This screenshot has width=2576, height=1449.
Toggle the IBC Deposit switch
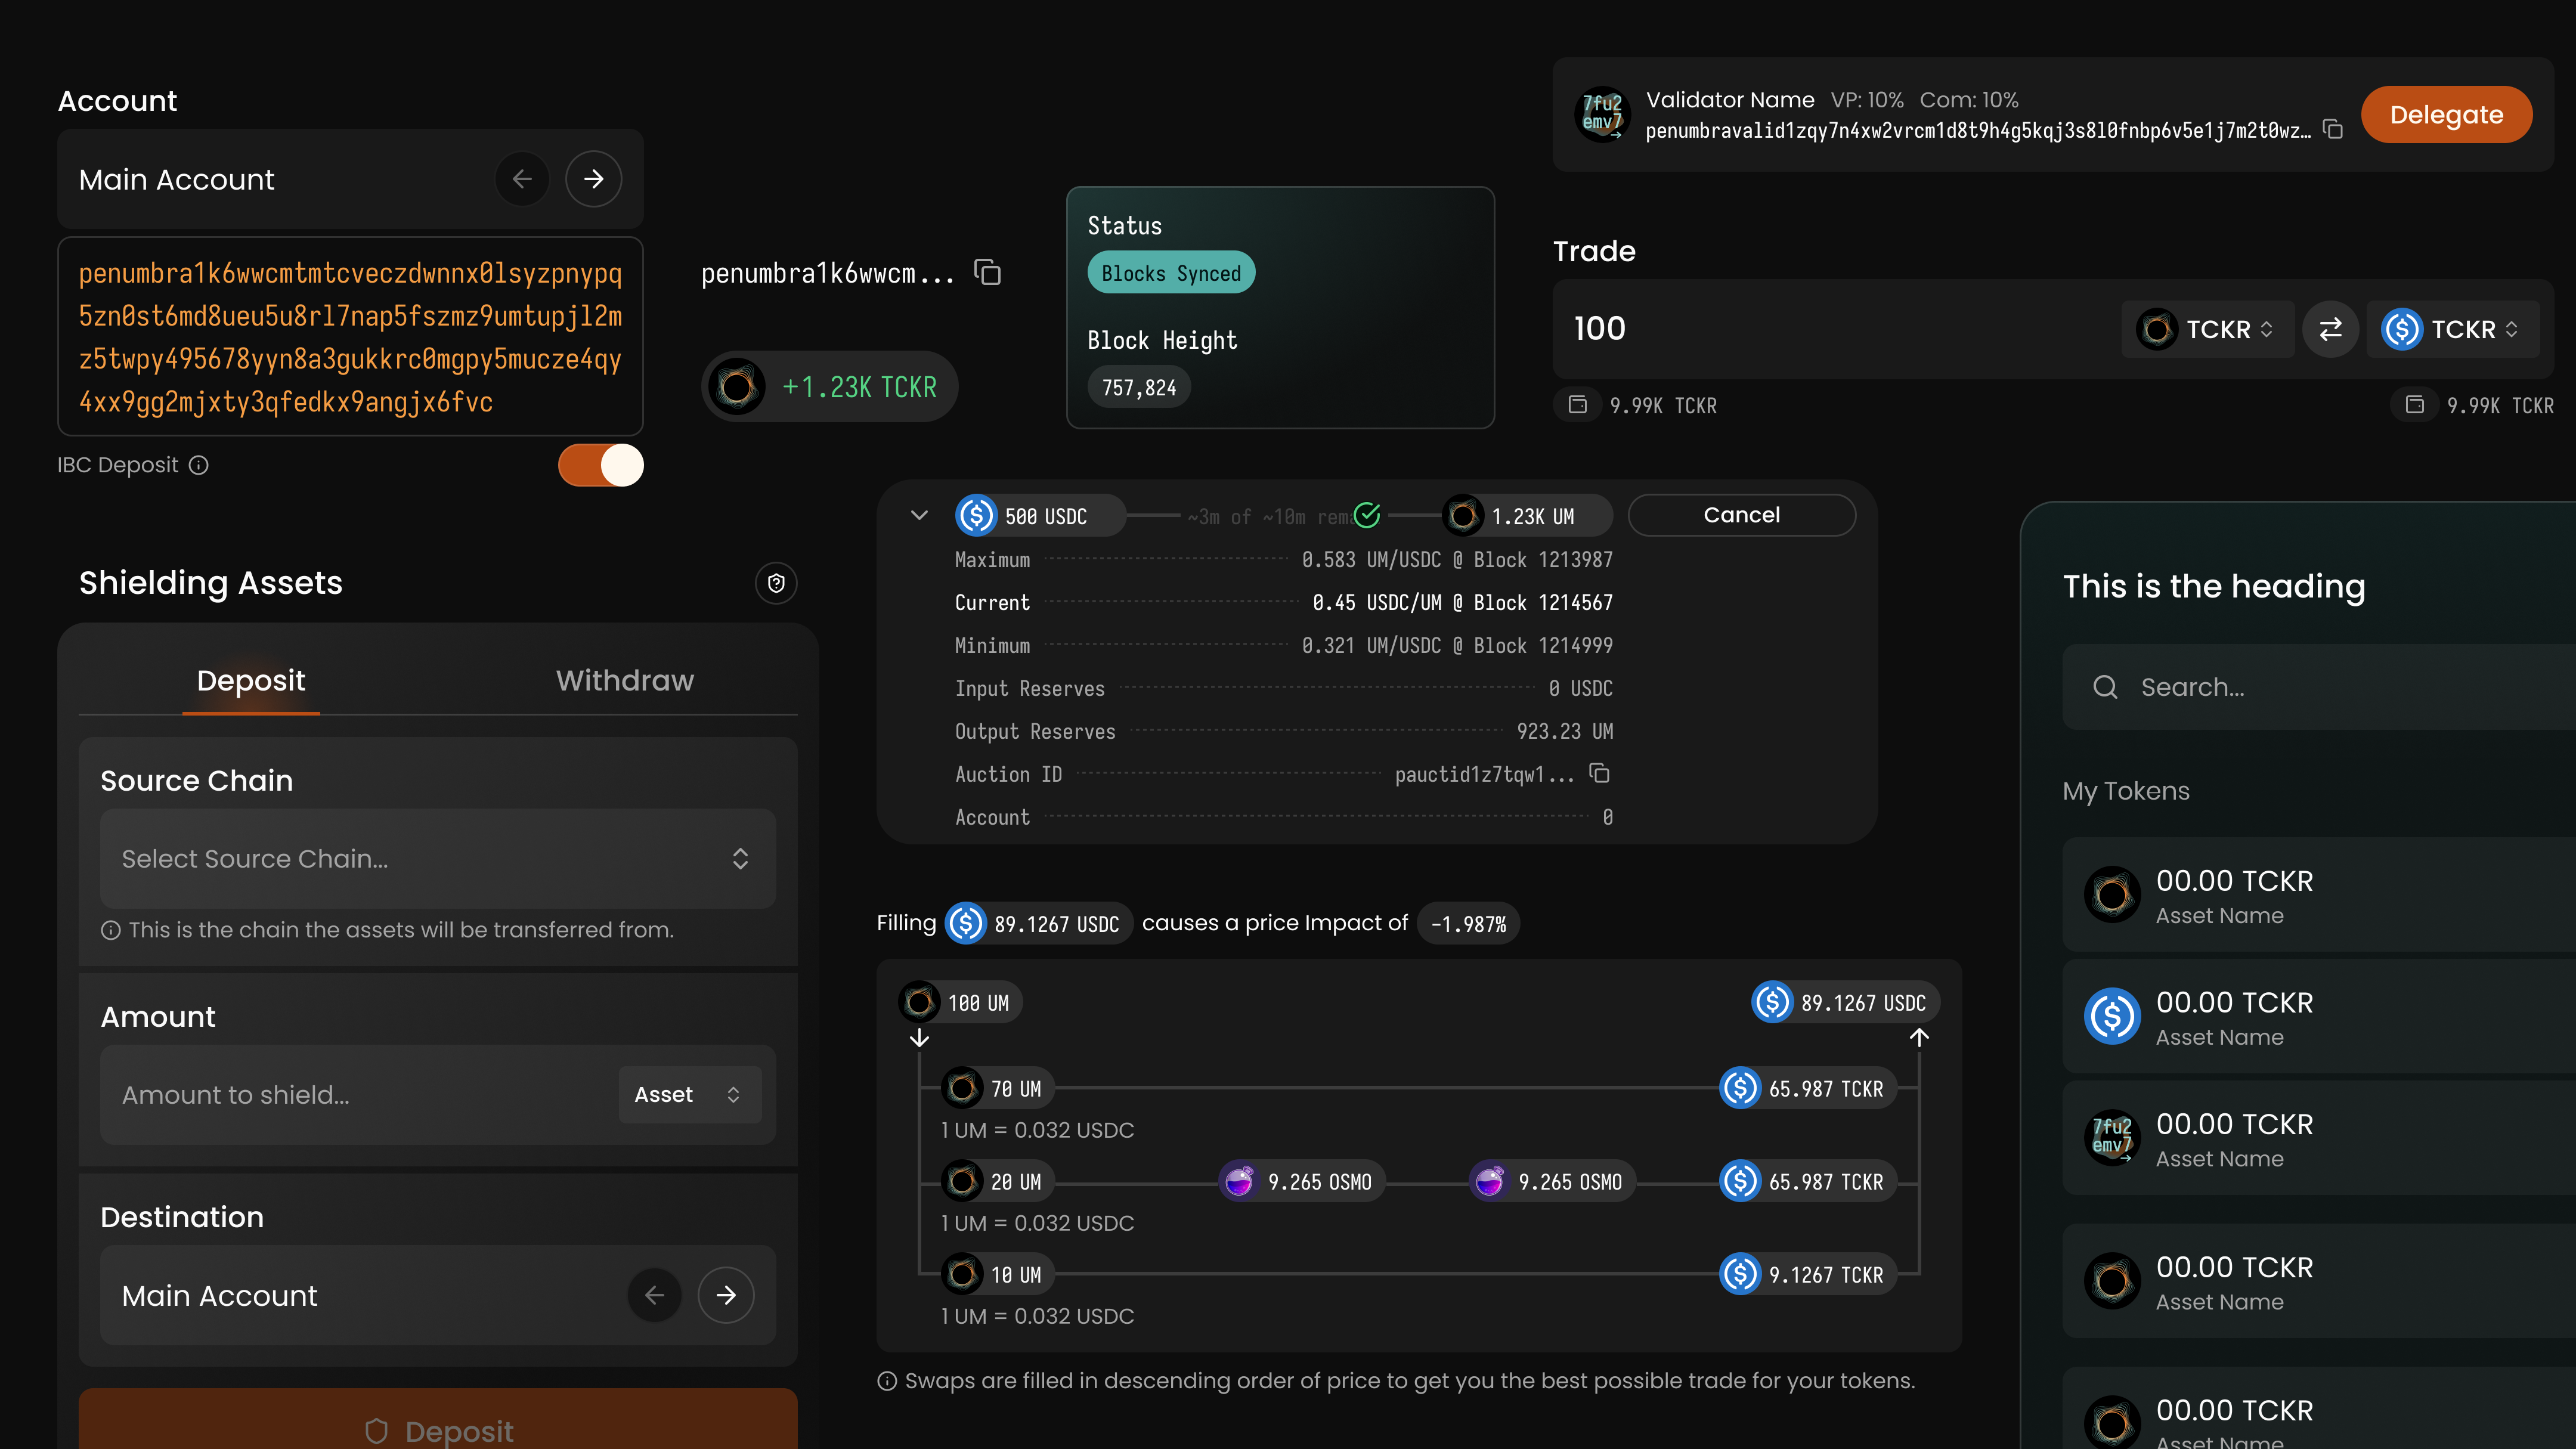pos(600,465)
